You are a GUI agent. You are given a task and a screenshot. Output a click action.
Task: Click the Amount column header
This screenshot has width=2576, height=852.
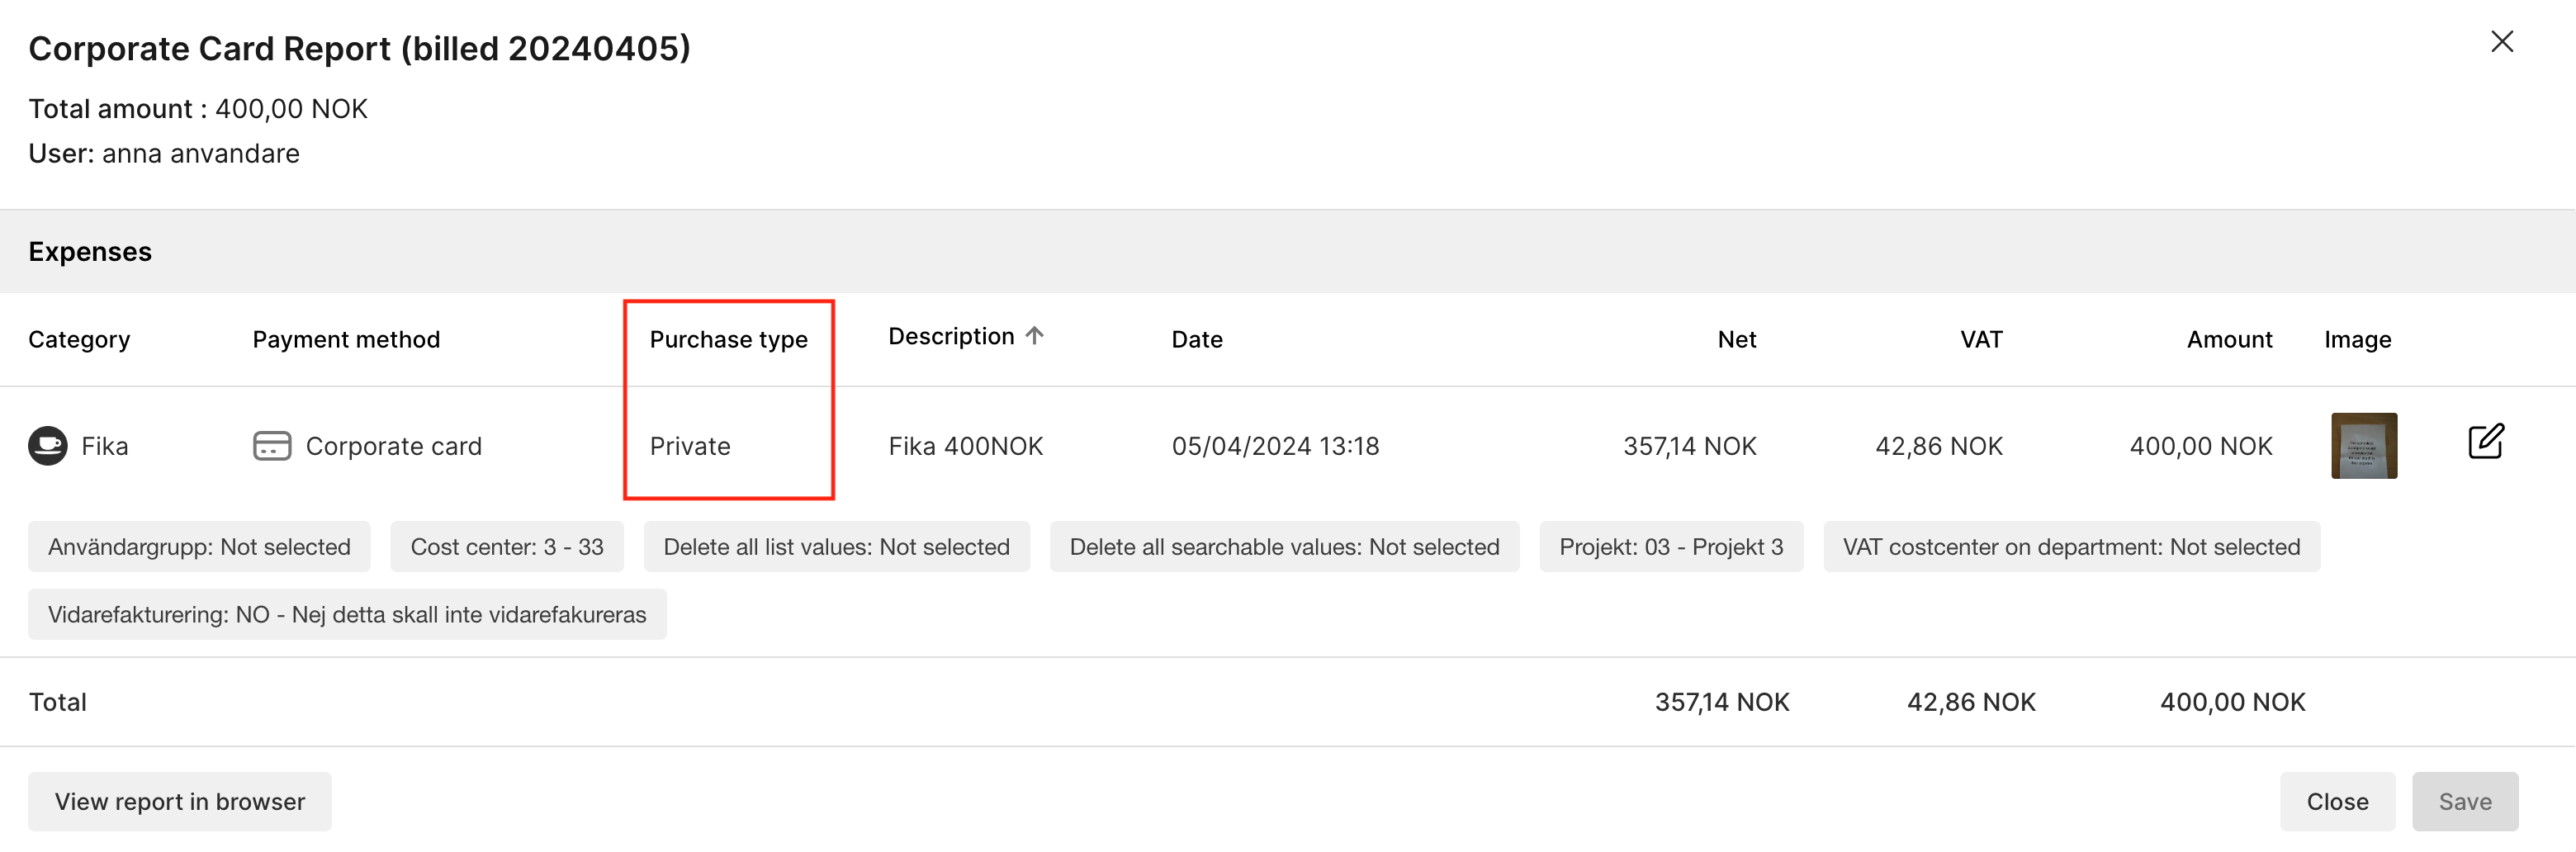coord(2229,340)
